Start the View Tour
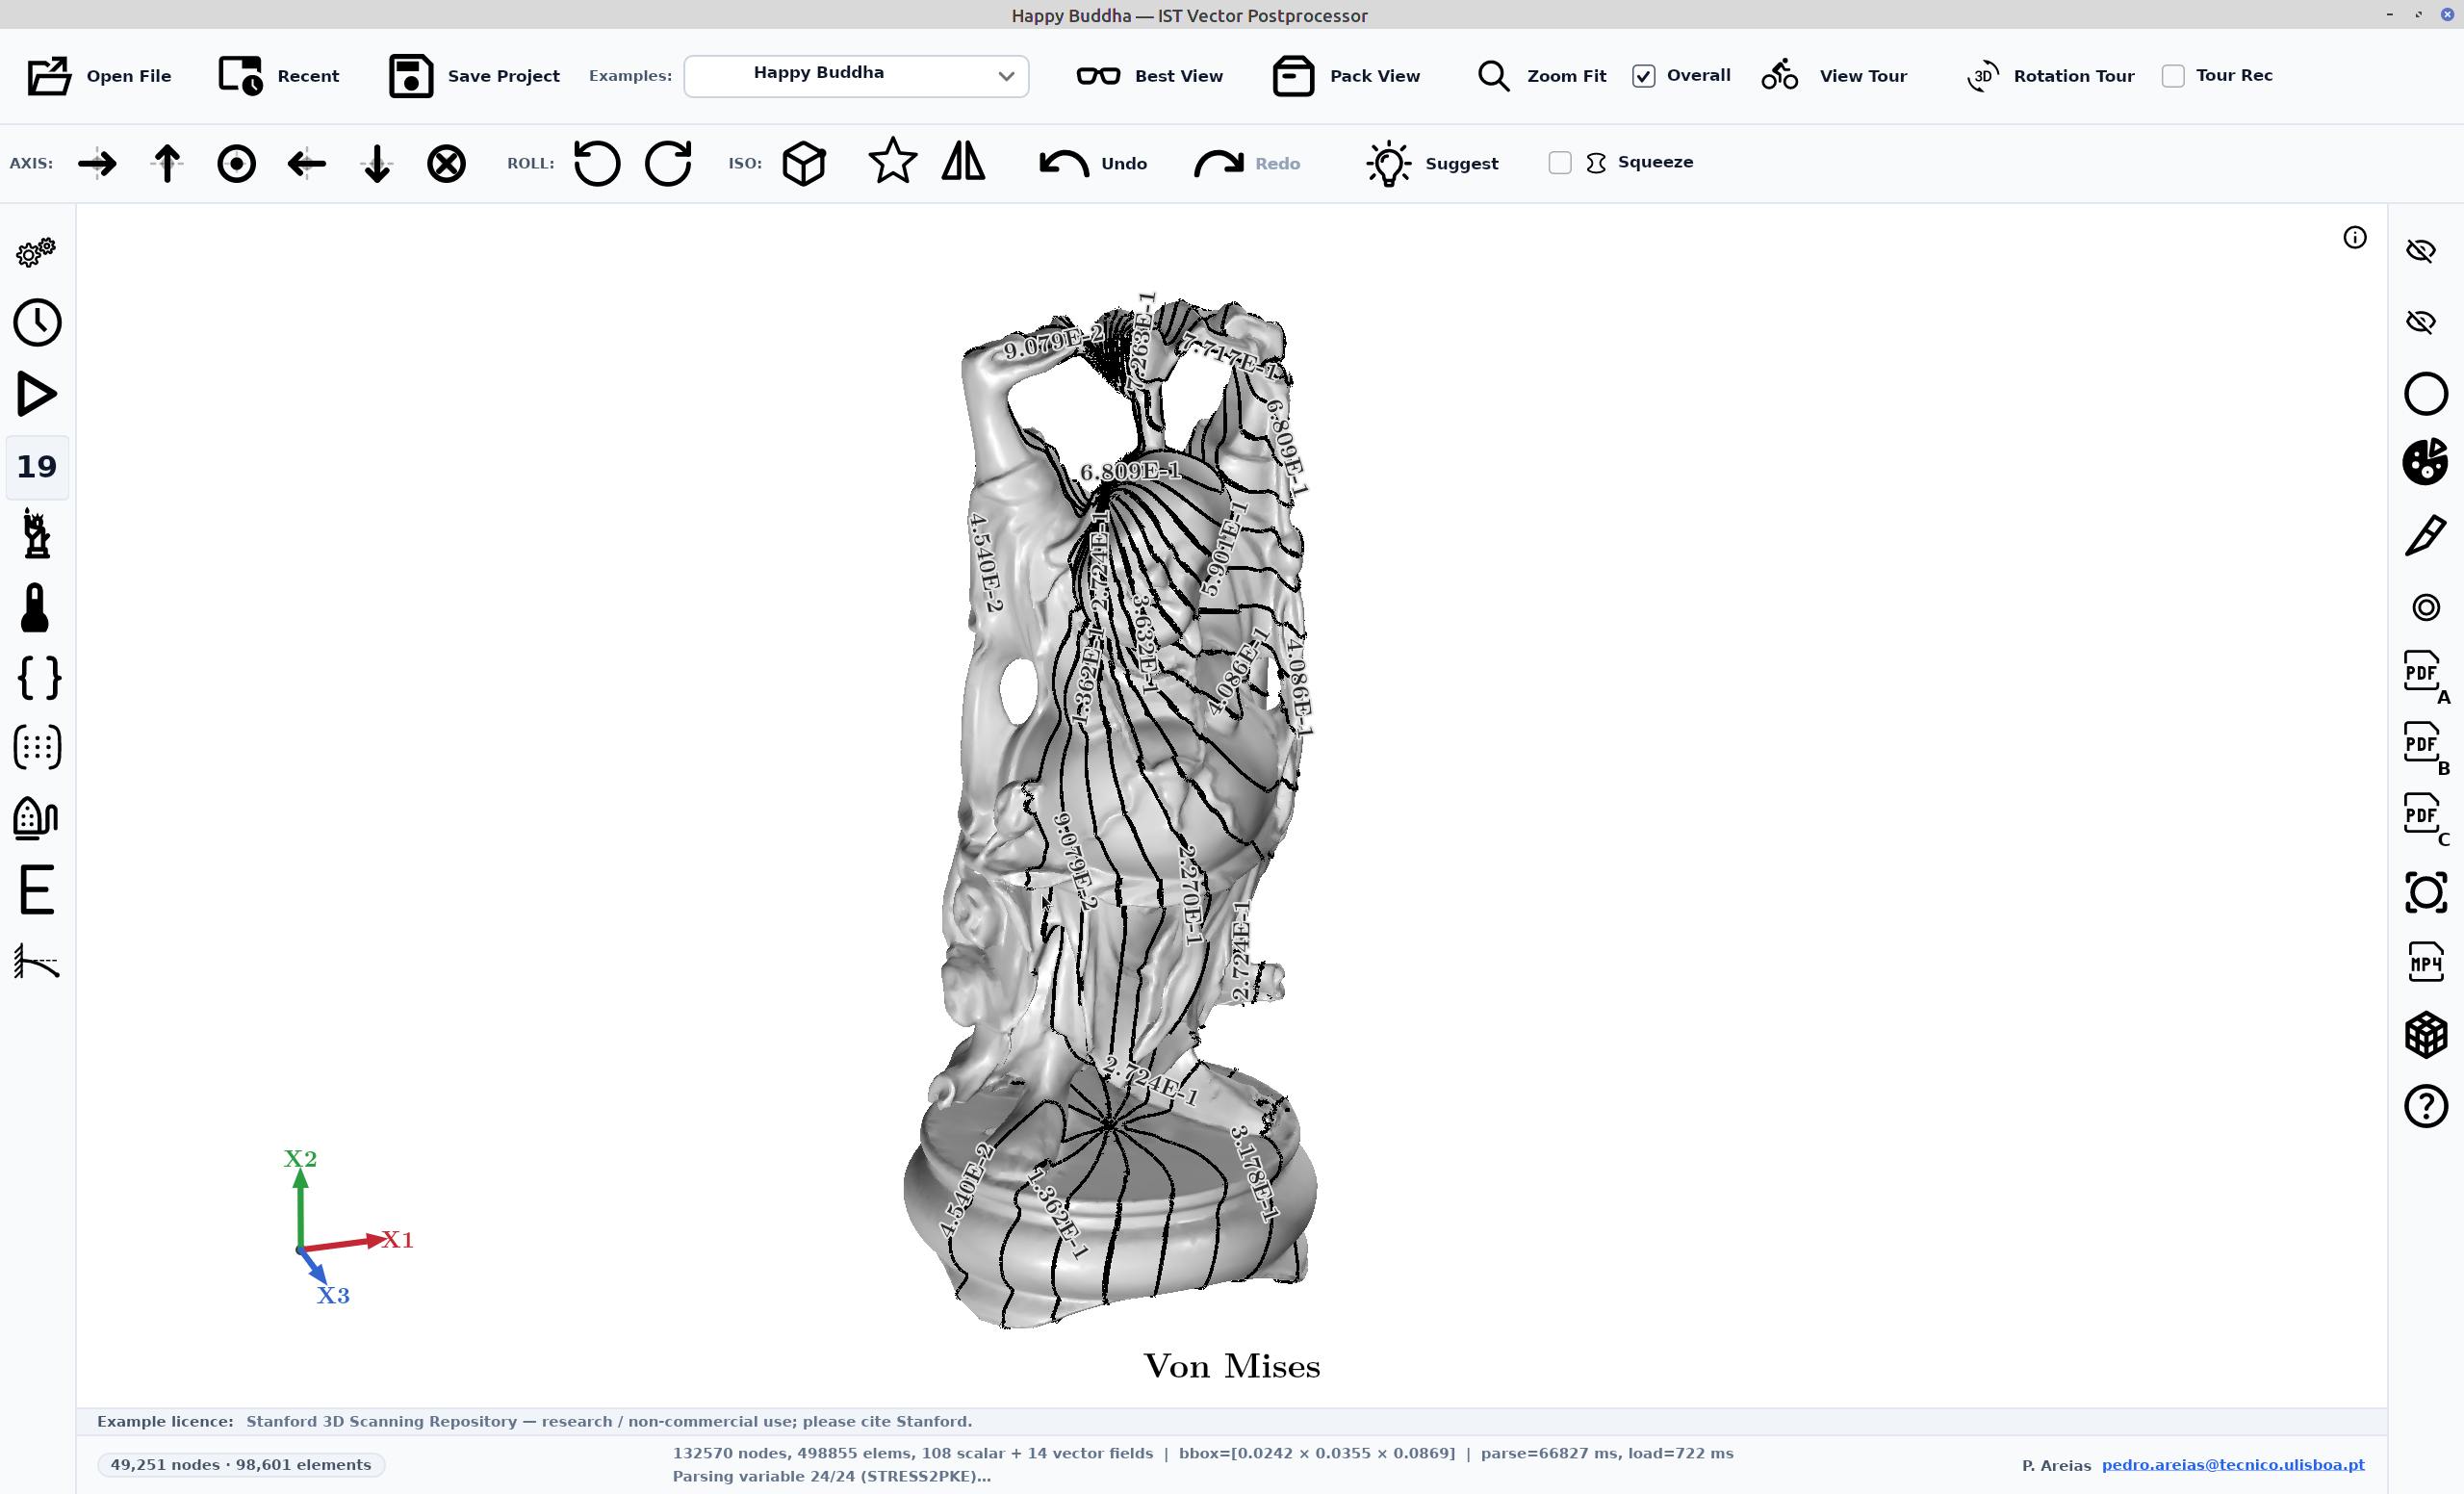The width and height of the screenshot is (2464, 1494). pyautogui.click(x=1834, y=76)
